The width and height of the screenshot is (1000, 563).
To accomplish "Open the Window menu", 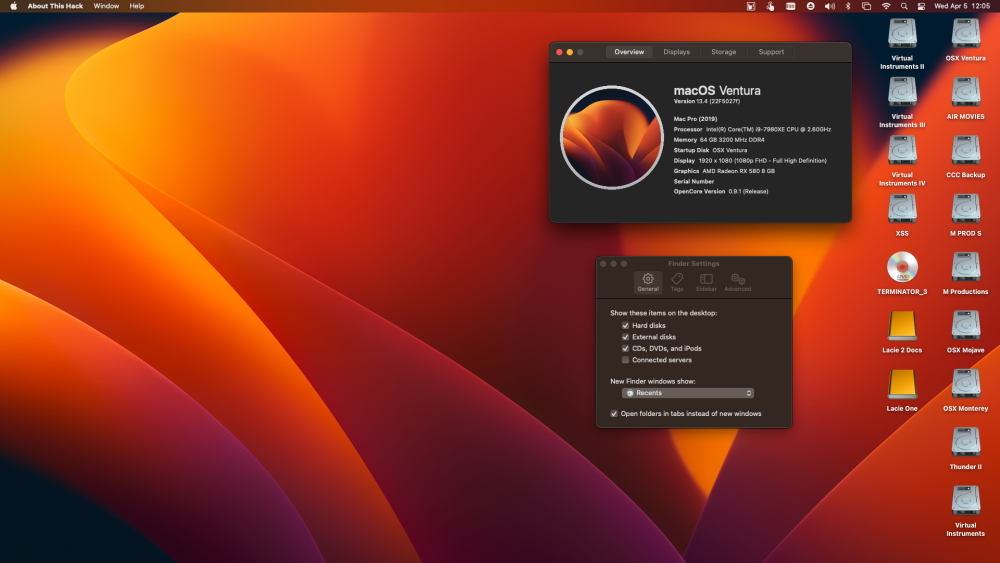I will point(106,6).
